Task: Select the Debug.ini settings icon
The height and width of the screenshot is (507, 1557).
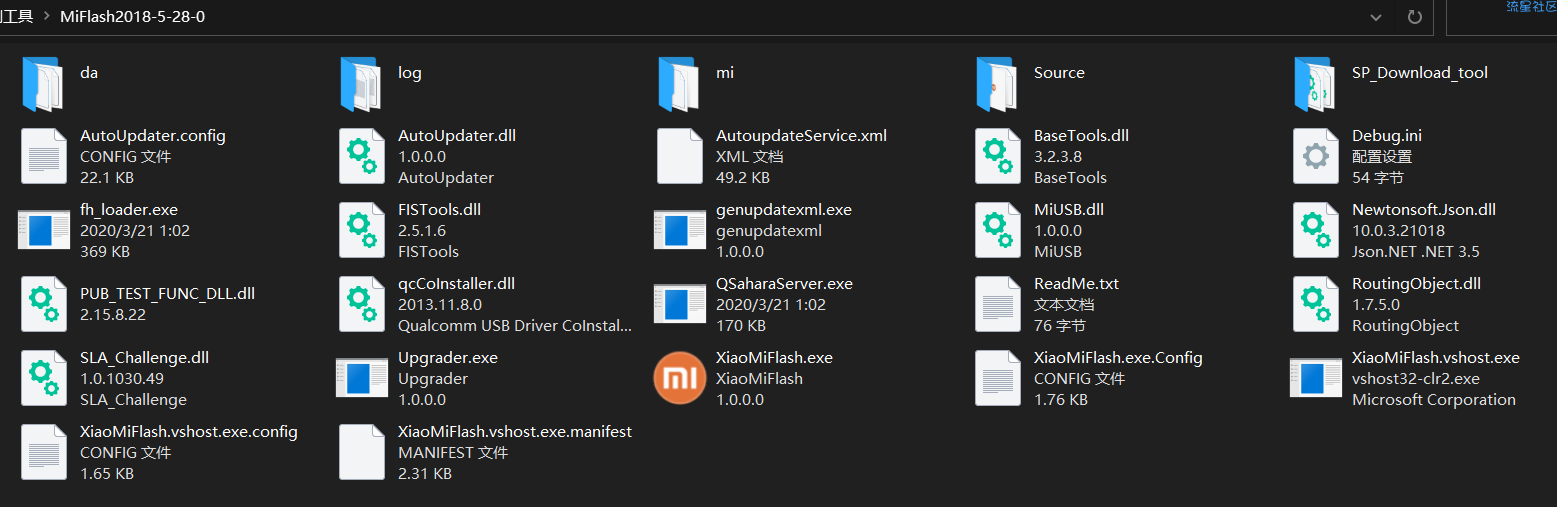Action: tap(1315, 156)
